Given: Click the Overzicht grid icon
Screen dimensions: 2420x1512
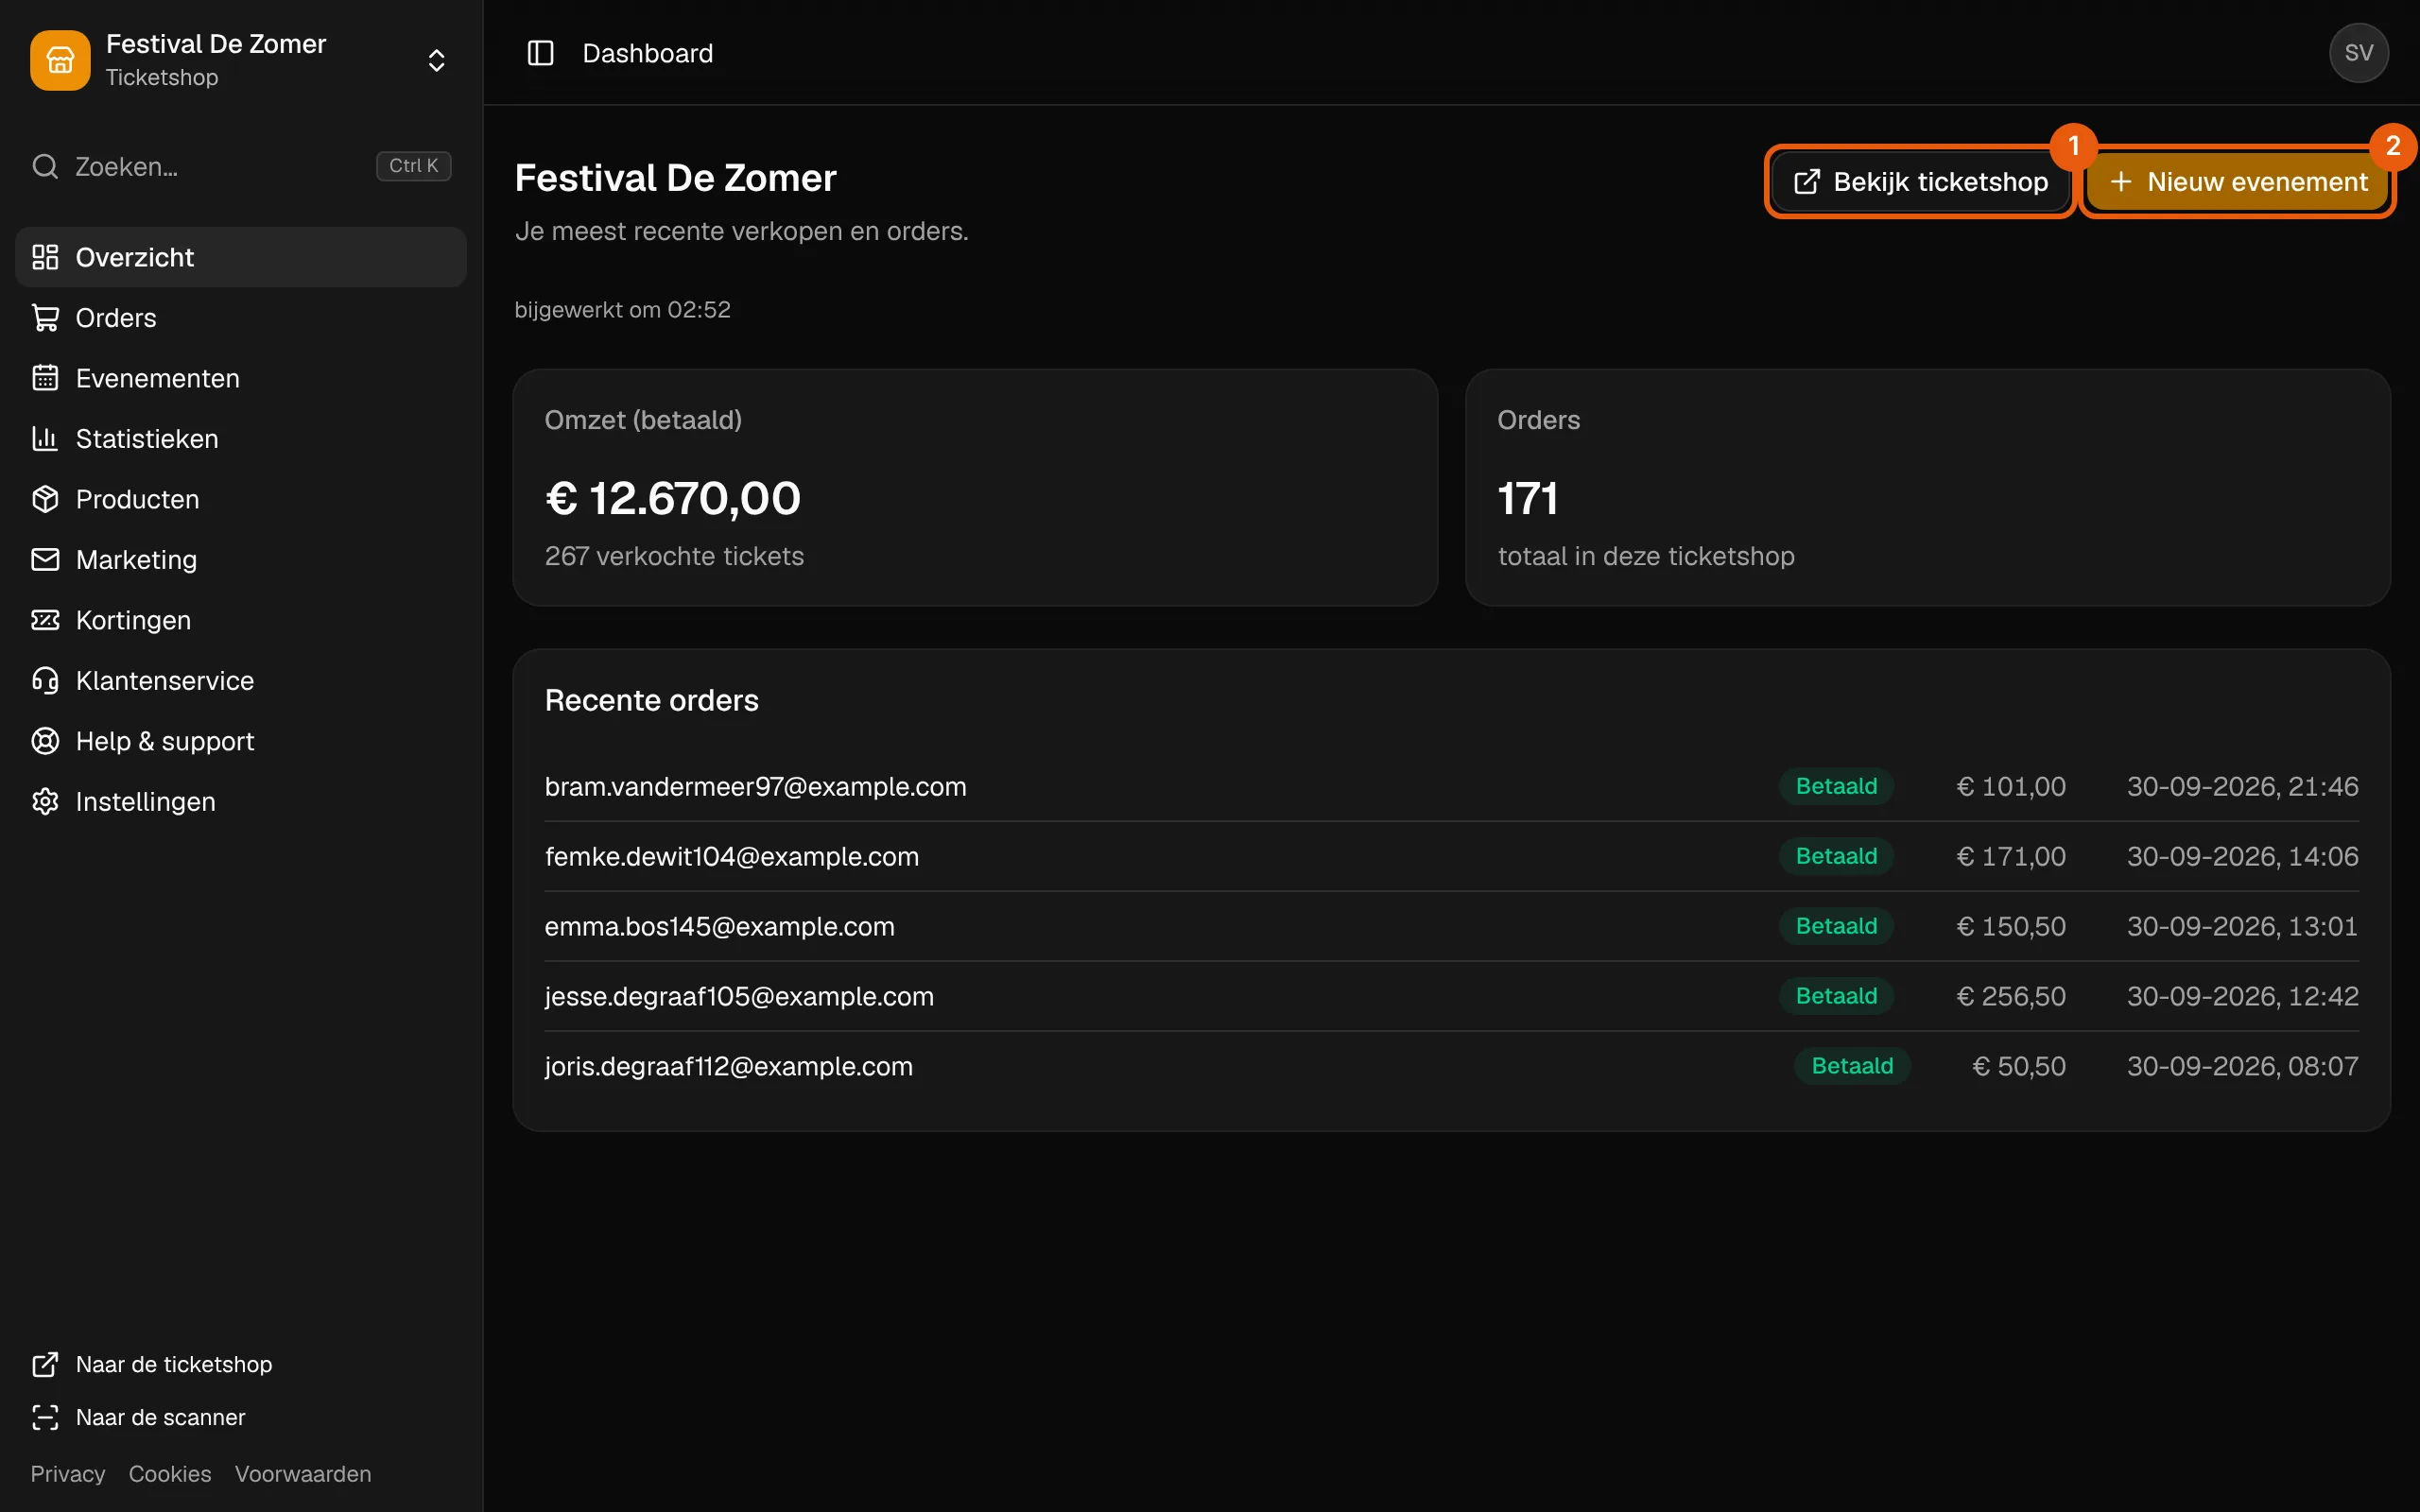Looking at the screenshot, I should tap(45, 257).
